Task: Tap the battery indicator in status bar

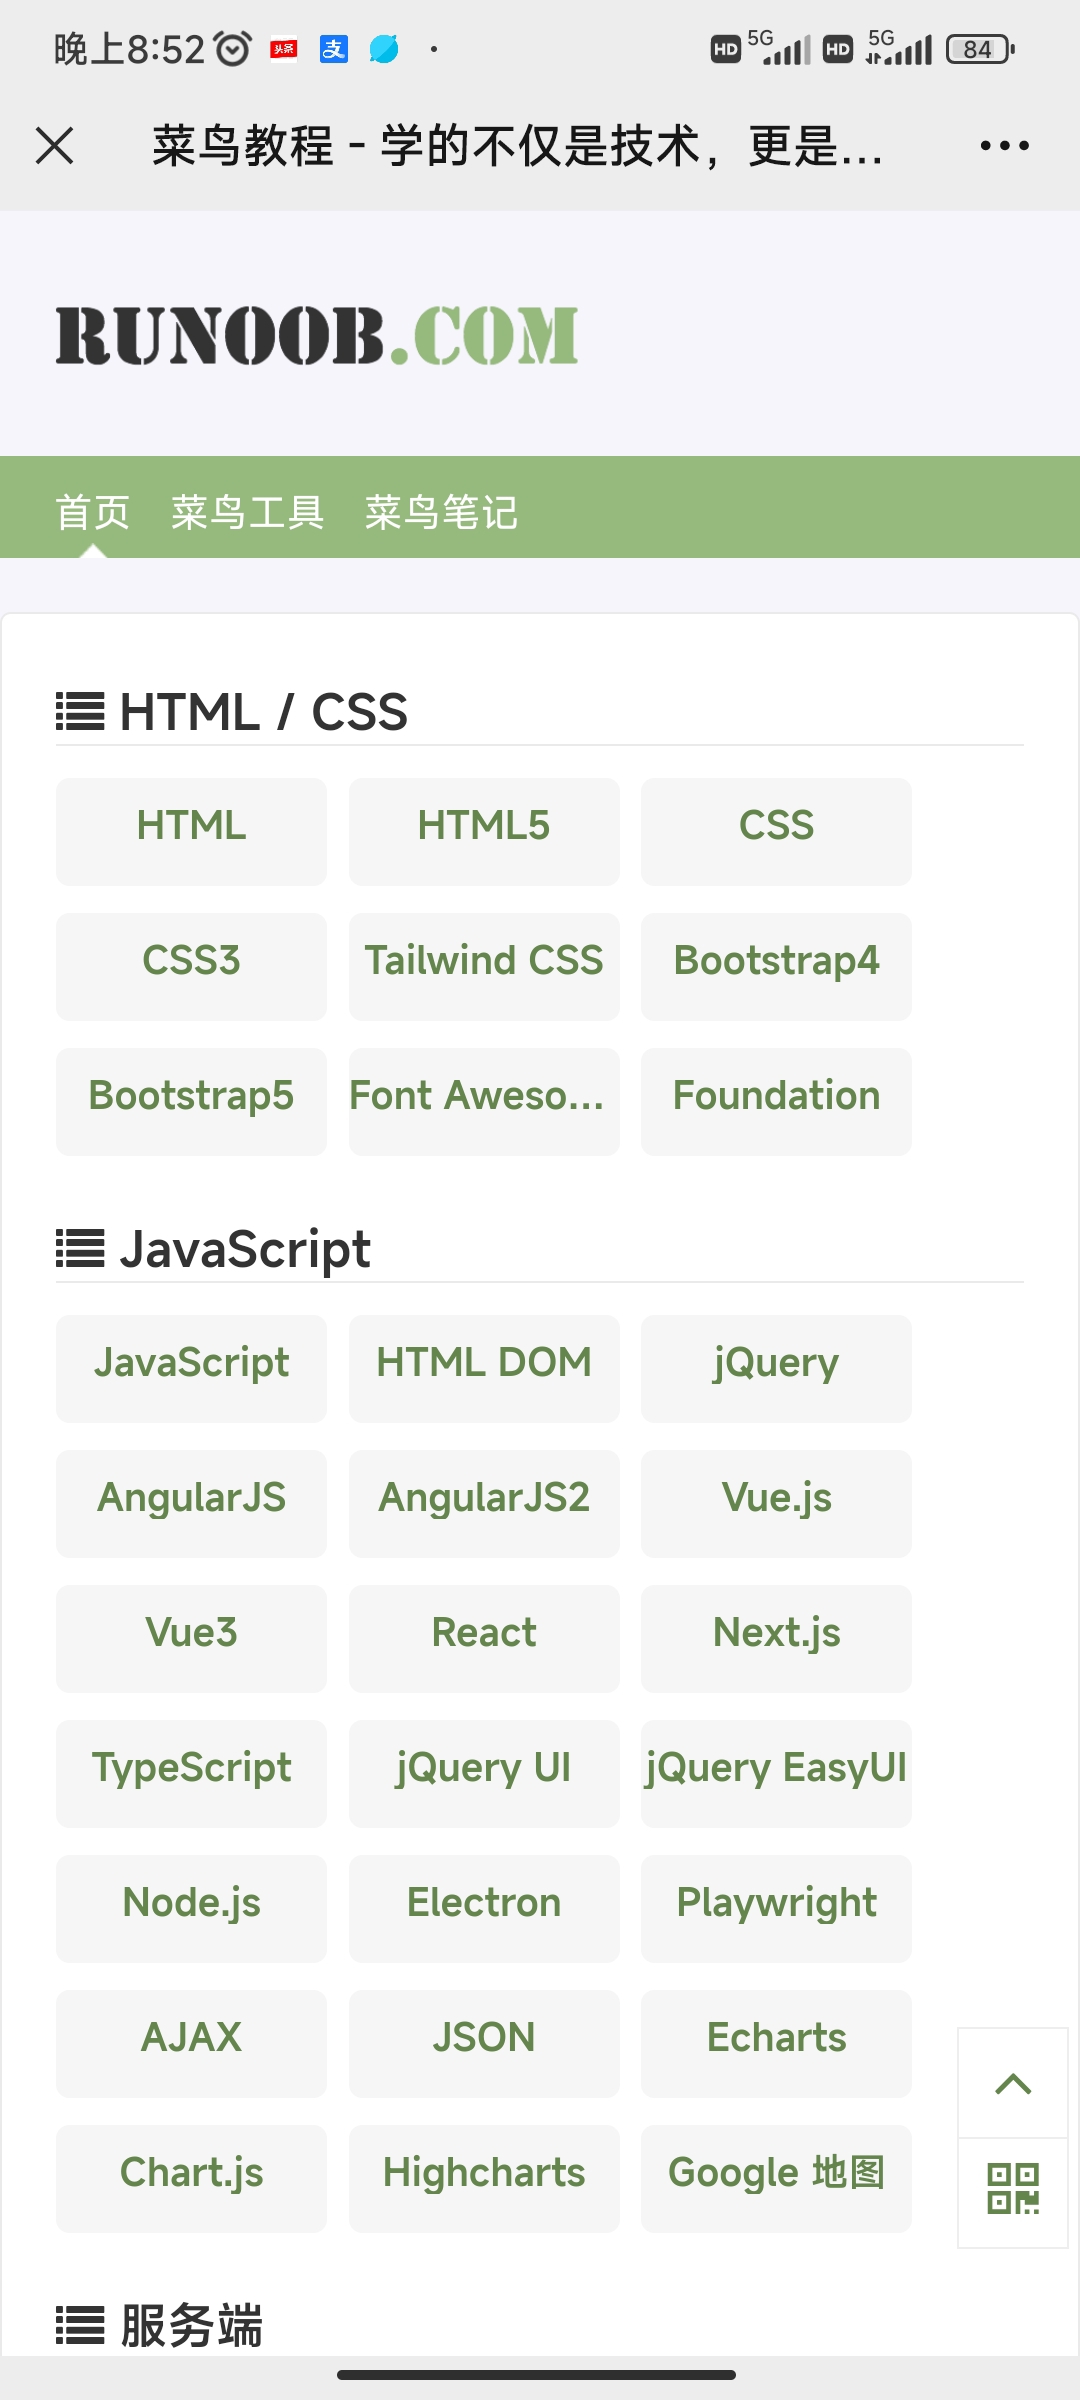Action: [x=979, y=49]
